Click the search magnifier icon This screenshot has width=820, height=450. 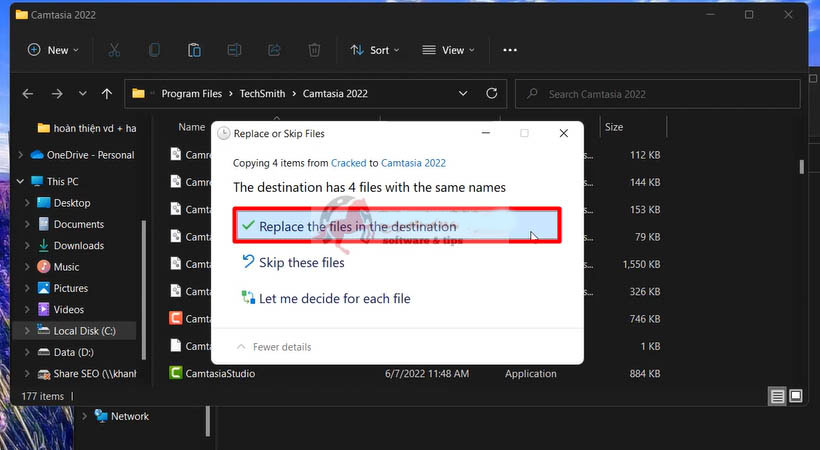click(532, 94)
